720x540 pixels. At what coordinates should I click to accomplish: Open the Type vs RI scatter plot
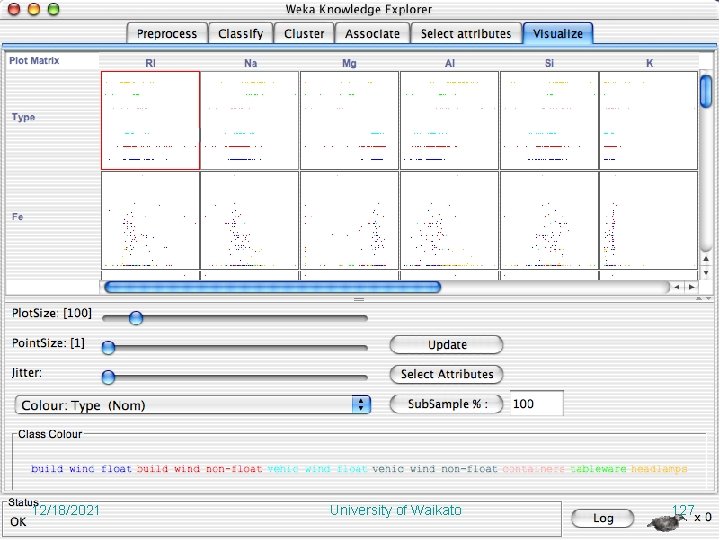[151, 120]
